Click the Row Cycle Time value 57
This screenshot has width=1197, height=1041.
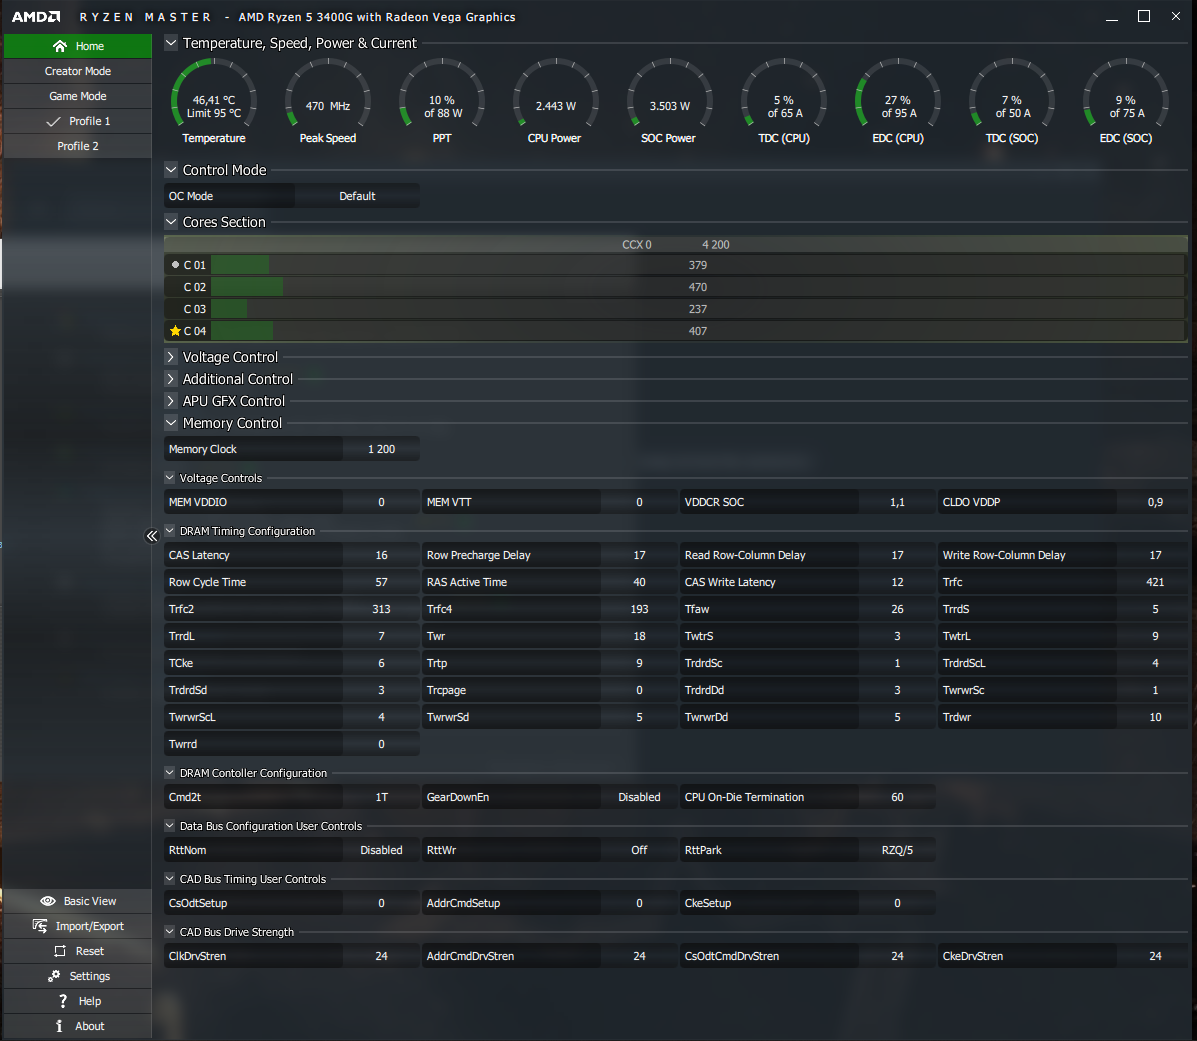(x=381, y=582)
